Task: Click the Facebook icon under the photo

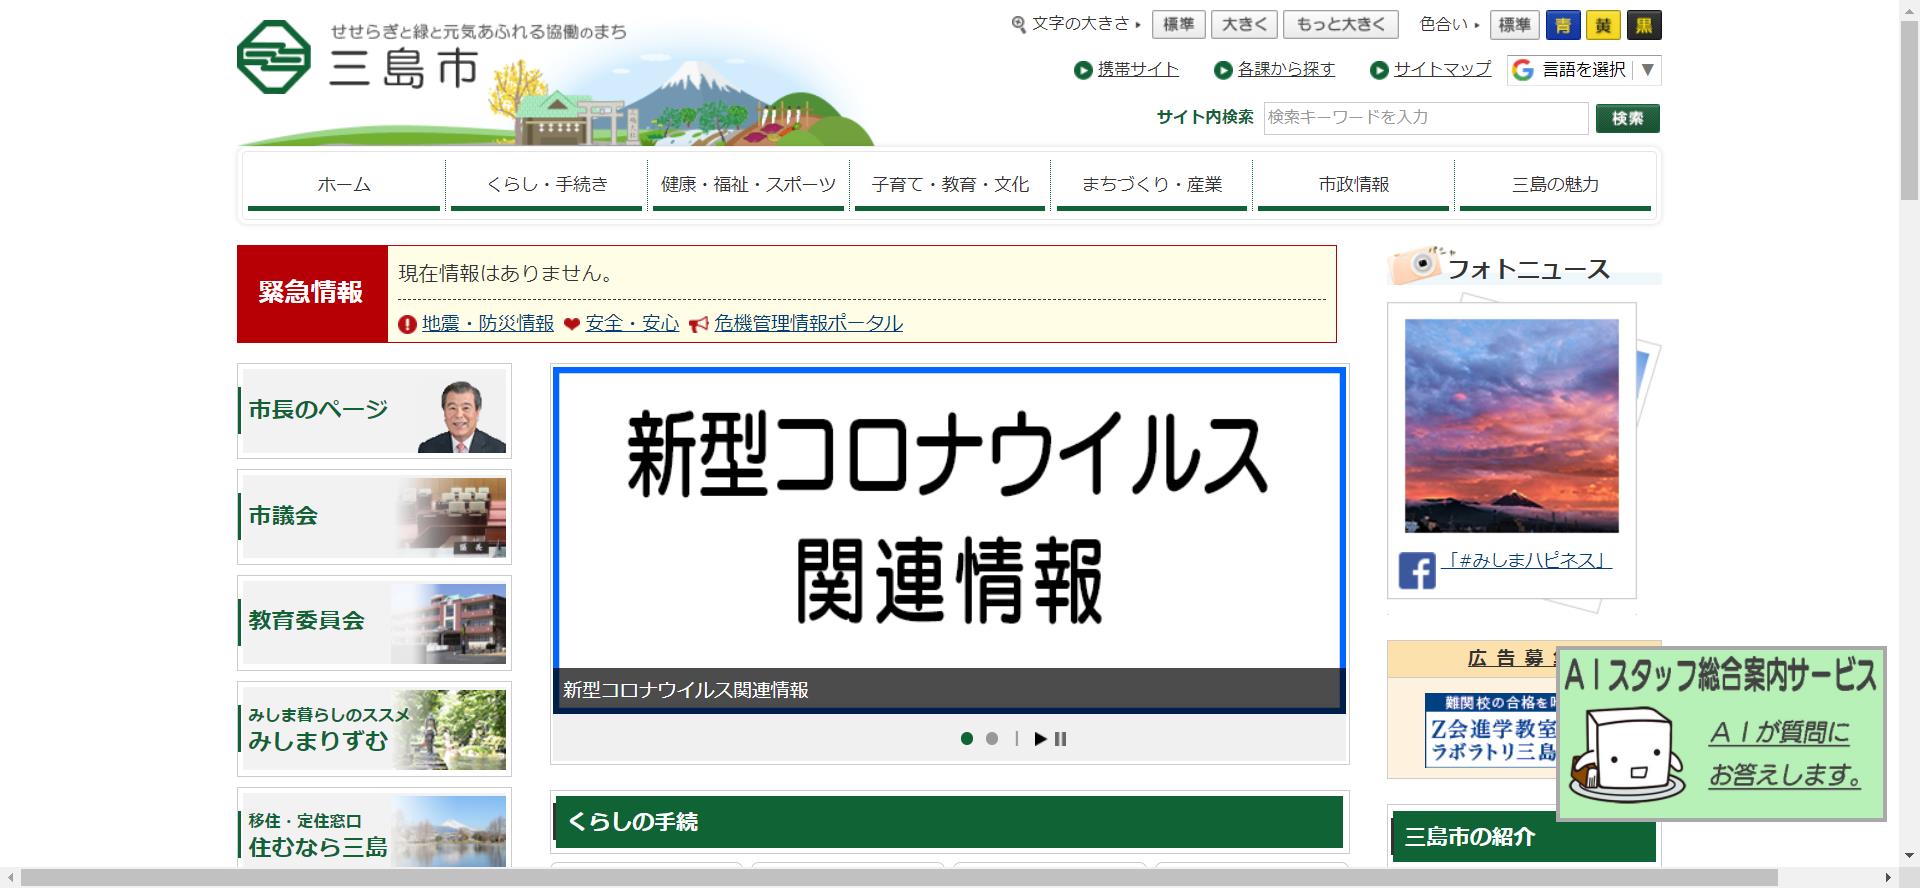Action: [1417, 571]
